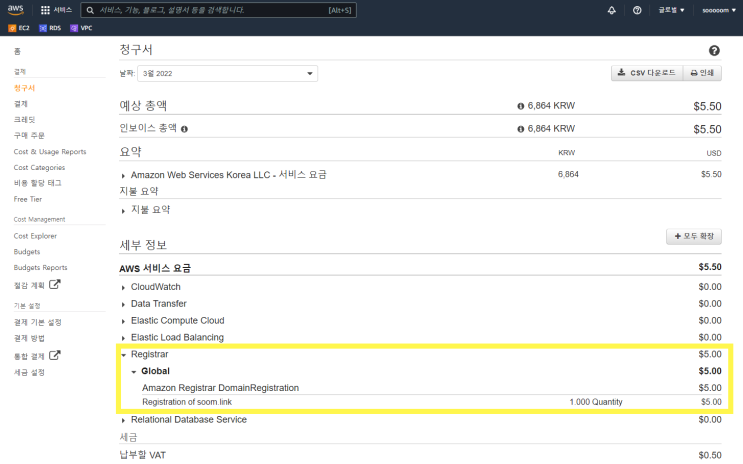Click the 1.000 Quantity value

[x=596, y=402]
